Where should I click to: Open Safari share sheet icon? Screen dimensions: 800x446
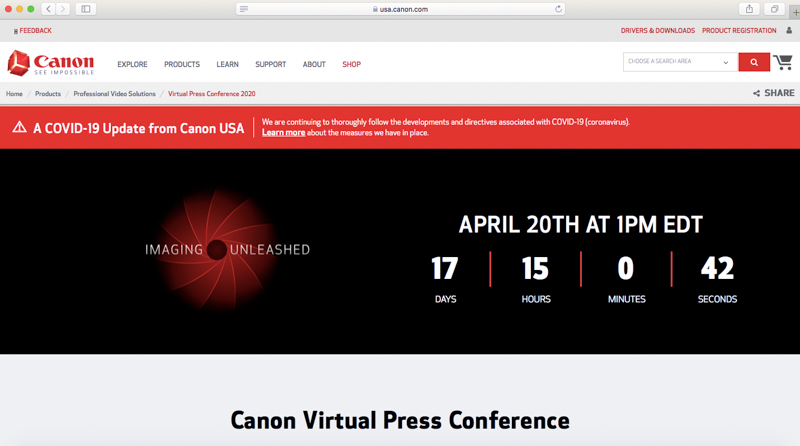click(x=749, y=9)
